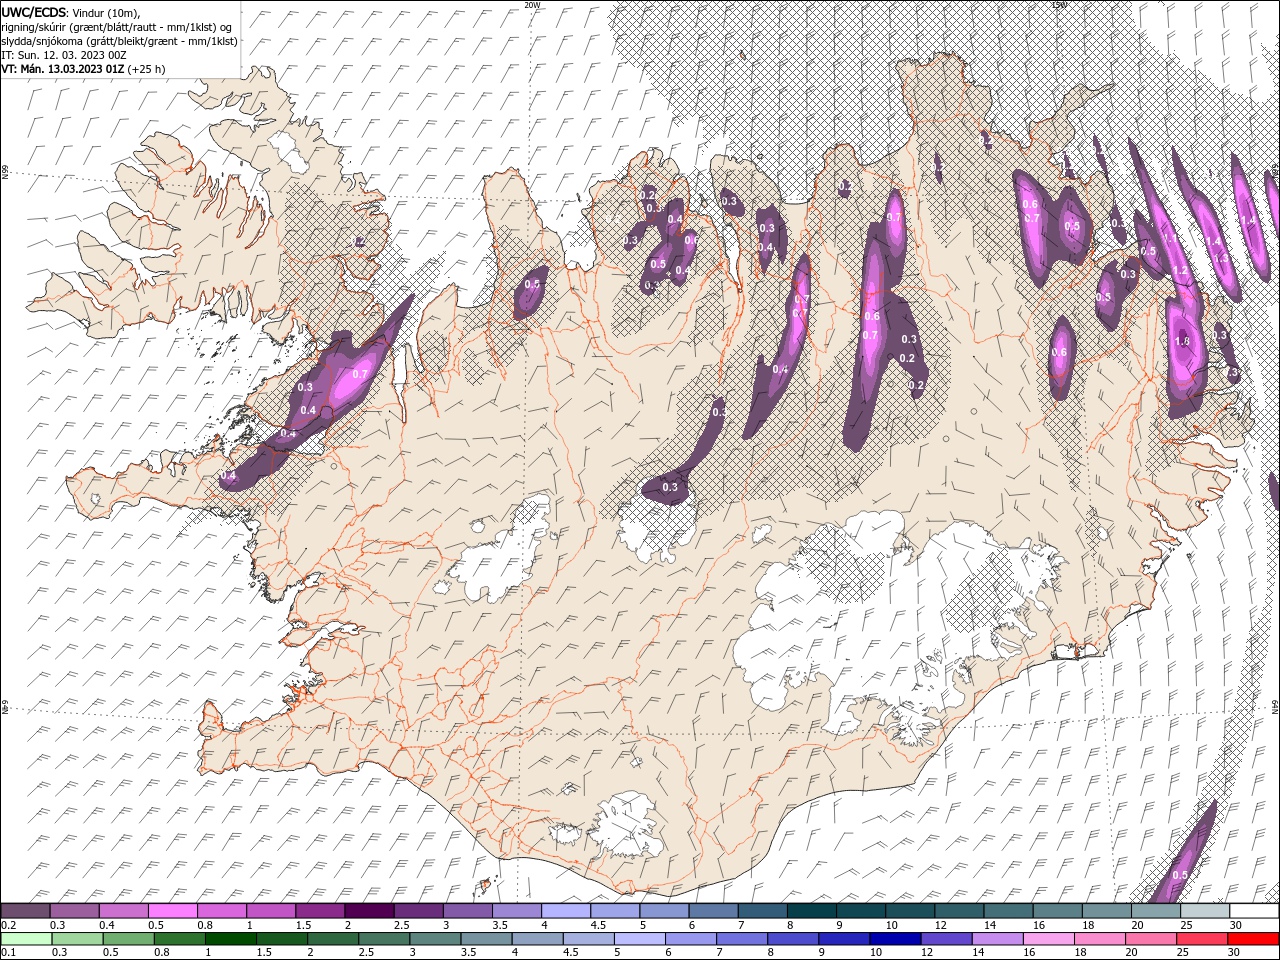This screenshot has height=960, width=1280.
Task: Pick the medium green 0.5 swatch in bottom legend row
Action: pyautogui.click(x=128, y=939)
